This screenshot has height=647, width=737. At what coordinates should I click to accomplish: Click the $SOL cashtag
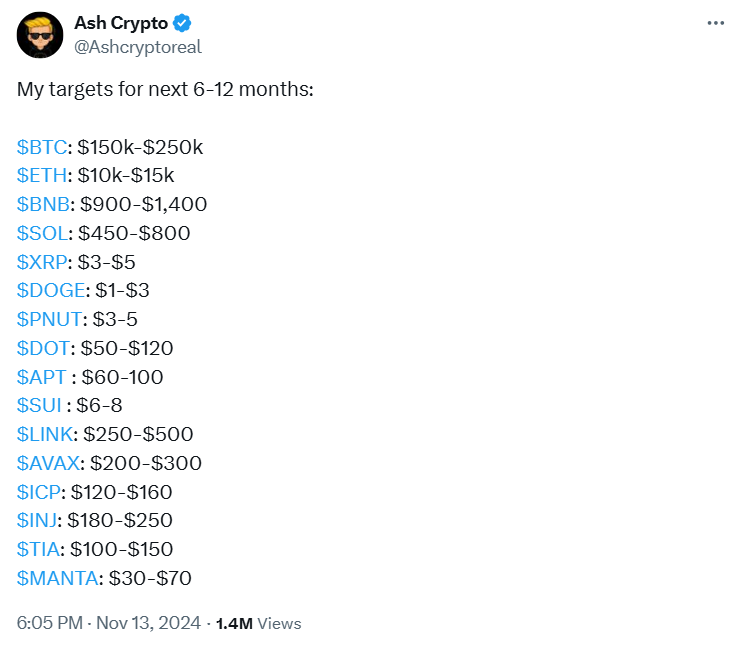(x=41, y=233)
